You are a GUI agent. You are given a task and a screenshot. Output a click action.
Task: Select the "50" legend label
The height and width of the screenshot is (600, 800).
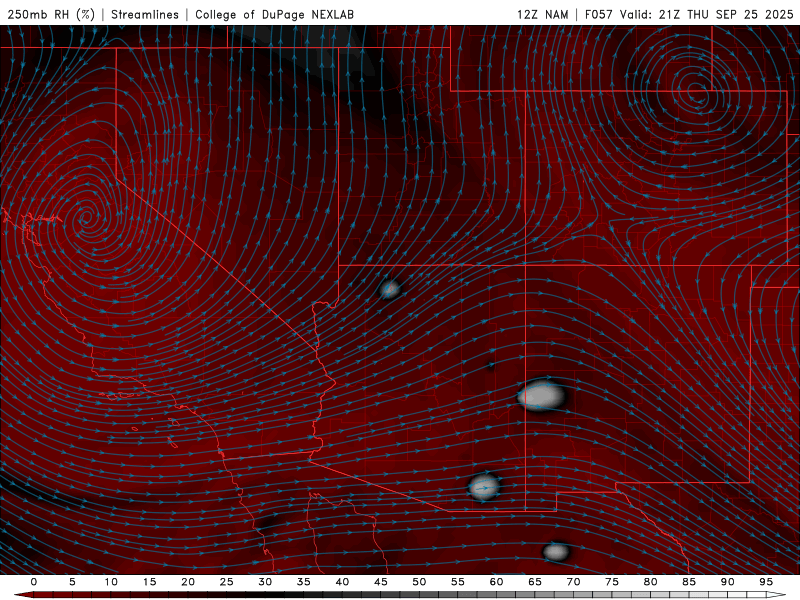(419, 582)
